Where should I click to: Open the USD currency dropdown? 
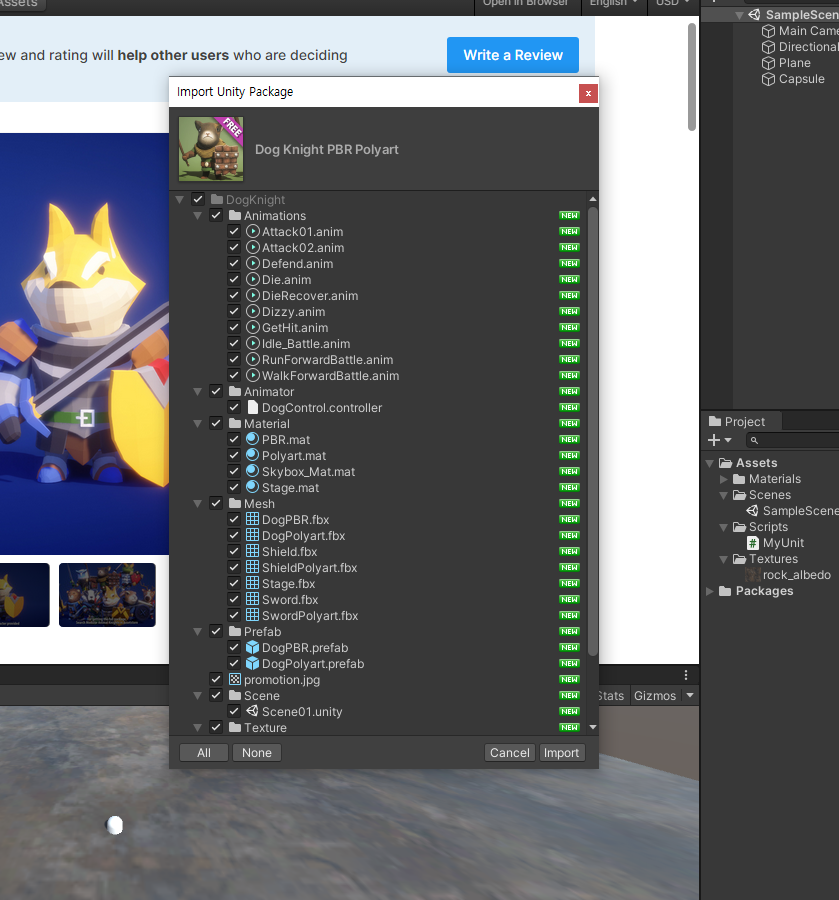click(x=673, y=3)
